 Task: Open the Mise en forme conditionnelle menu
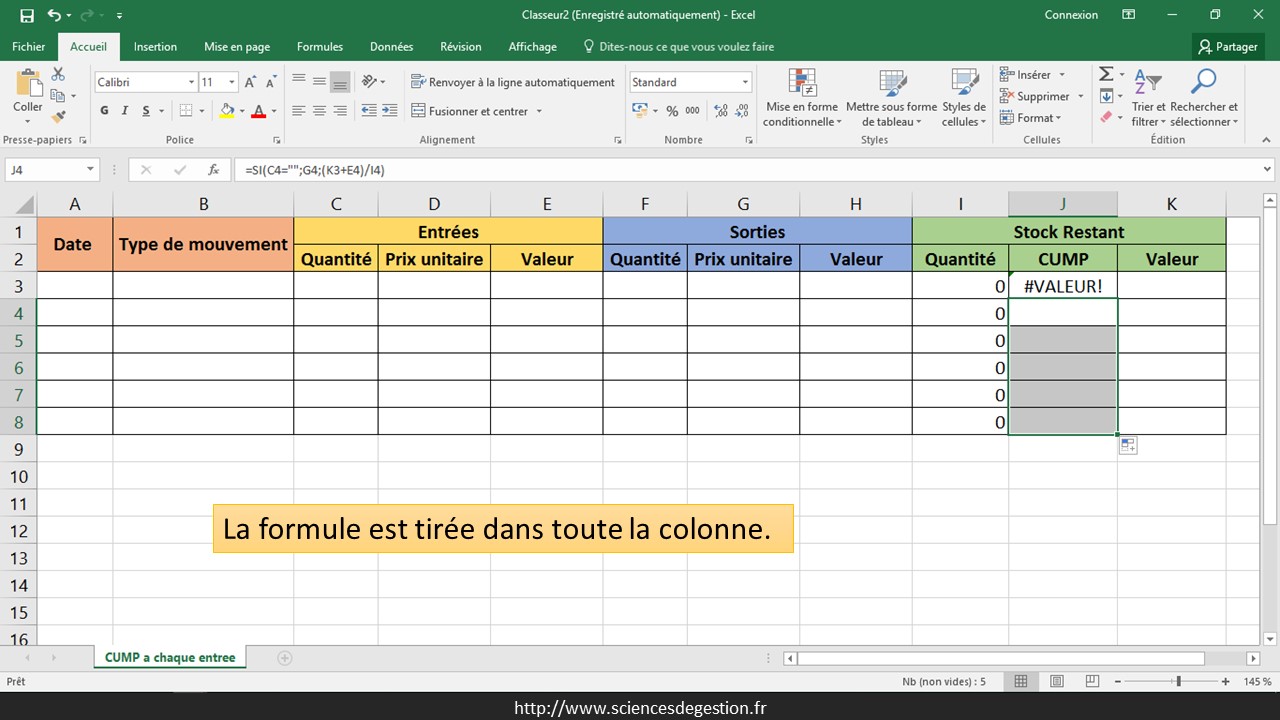coord(801,100)
